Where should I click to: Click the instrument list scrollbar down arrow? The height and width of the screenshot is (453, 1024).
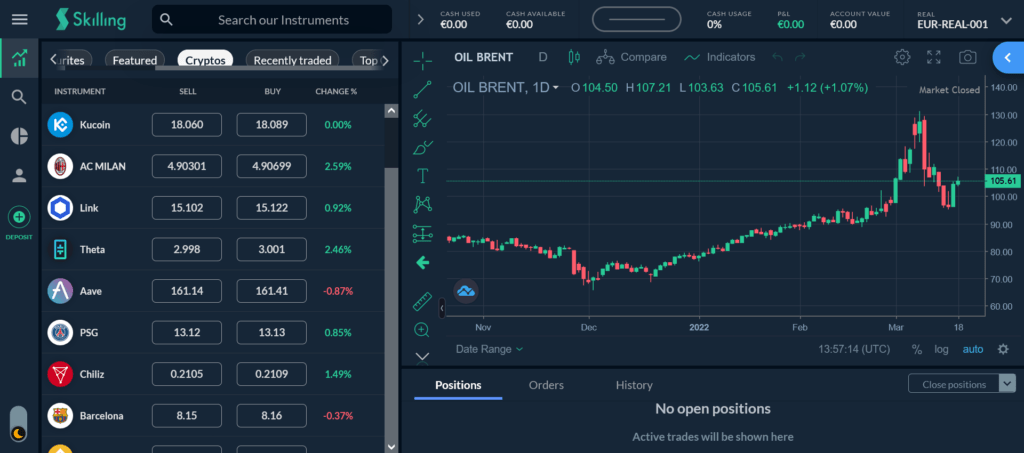[391, 447]
